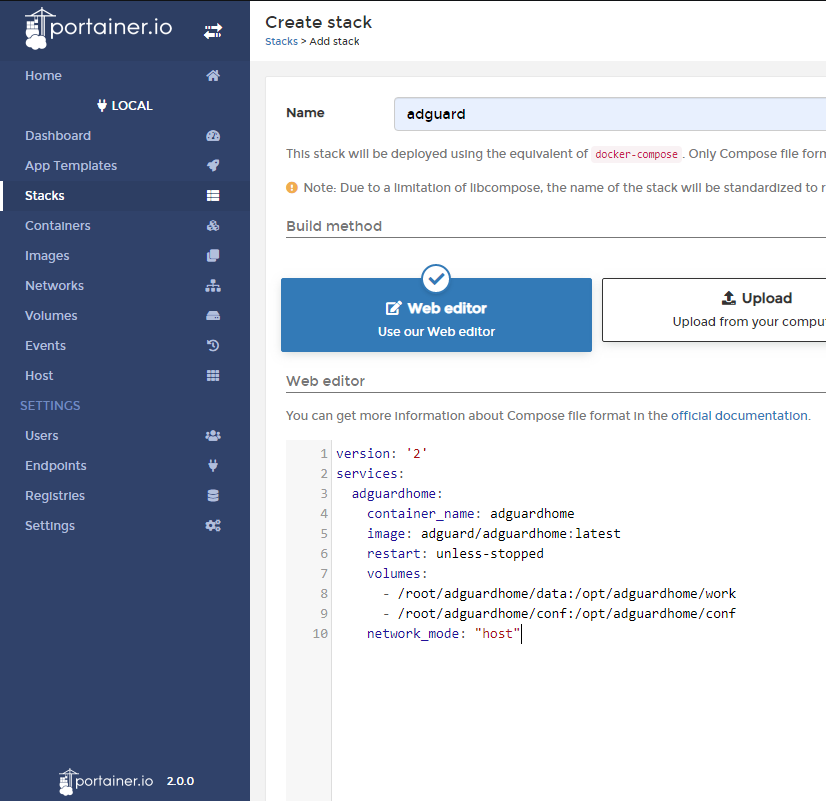Screen dimensions: 826x801
Task: Click the App Templates rocket icon
Action: [x=213, y=165]
